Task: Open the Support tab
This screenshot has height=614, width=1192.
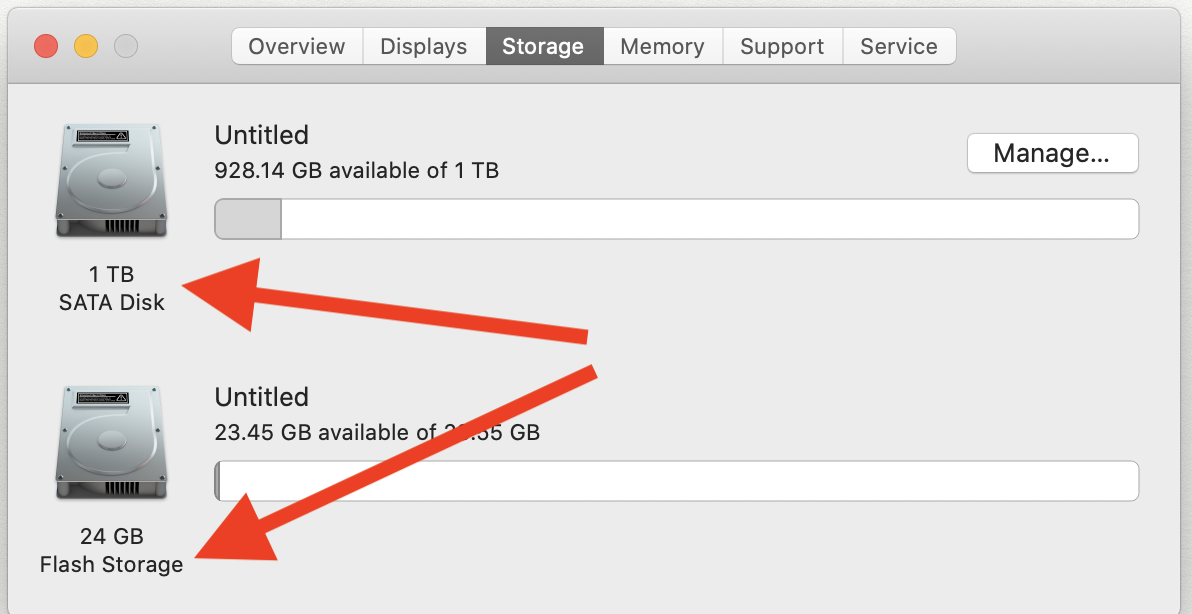Action: 782,46
